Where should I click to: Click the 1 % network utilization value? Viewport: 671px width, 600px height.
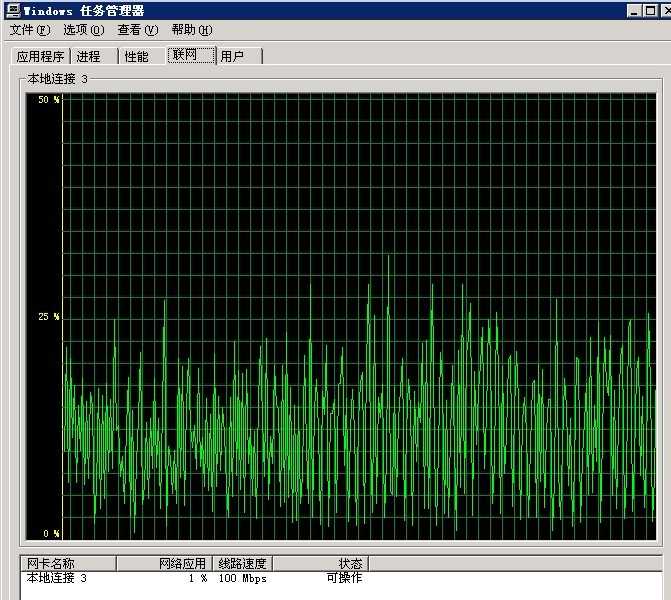[198, 578]
